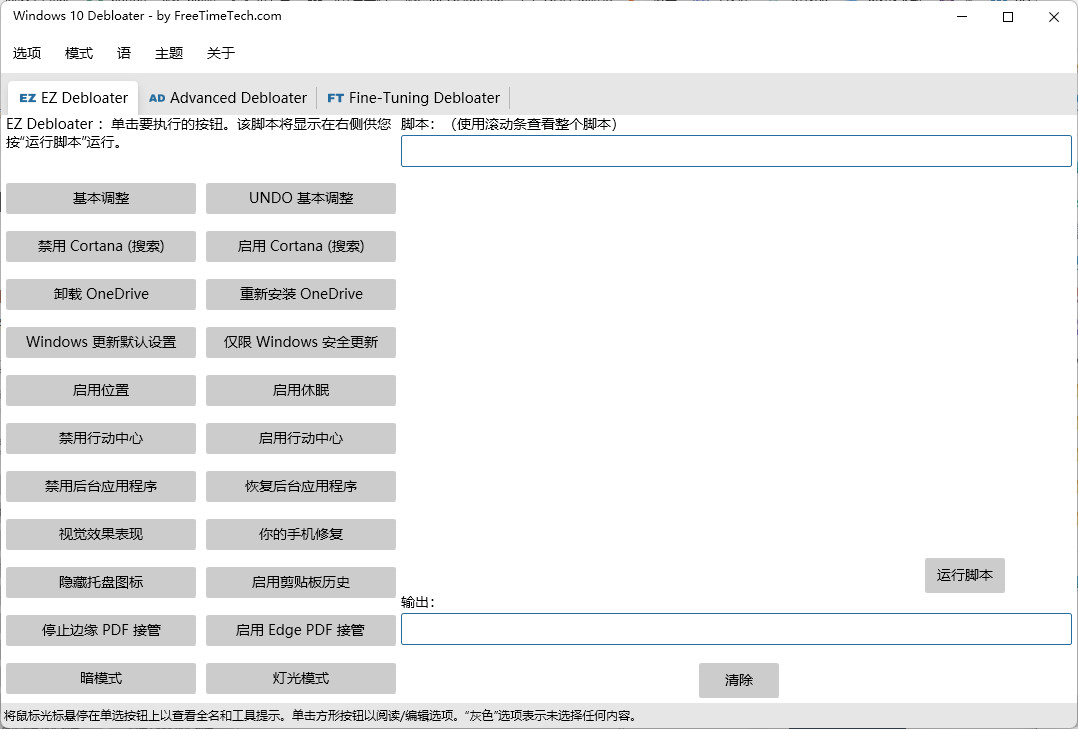Apply 暗模式 dark mode
Viewport: 1078px width, 729px height.
pyautogui.click(x=101, y=678)
